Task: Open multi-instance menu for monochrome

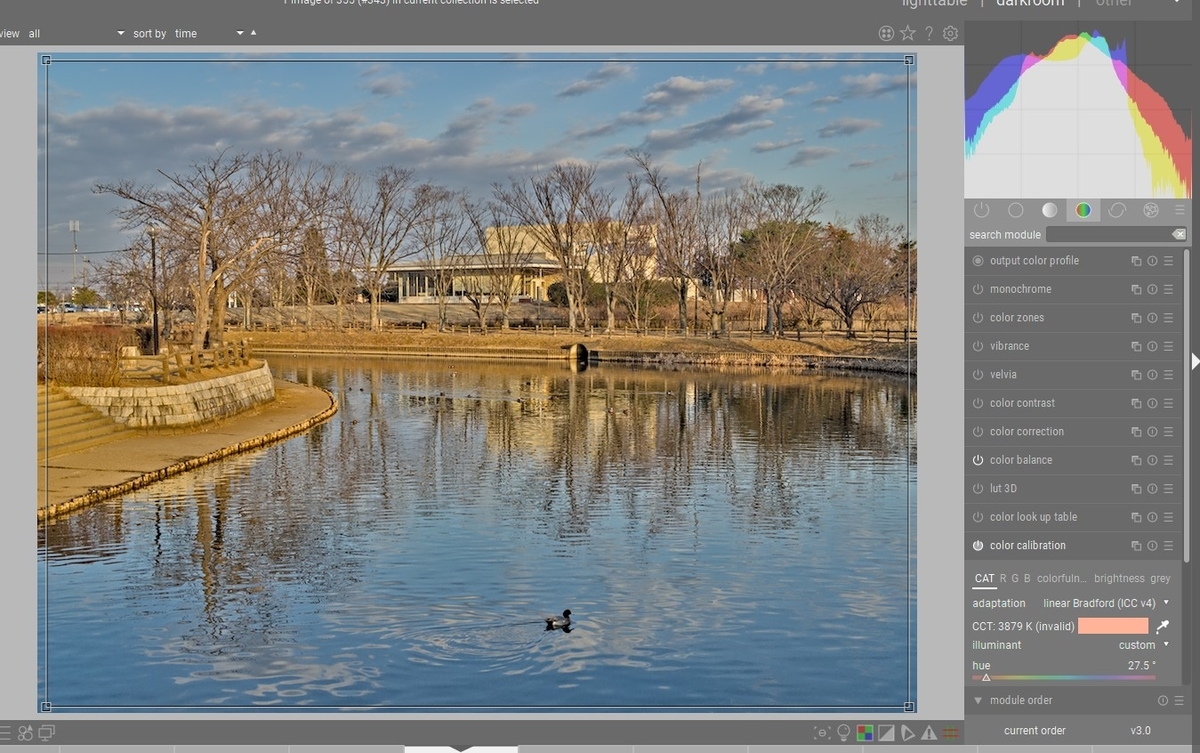Action: click(x=1136, y=289)
